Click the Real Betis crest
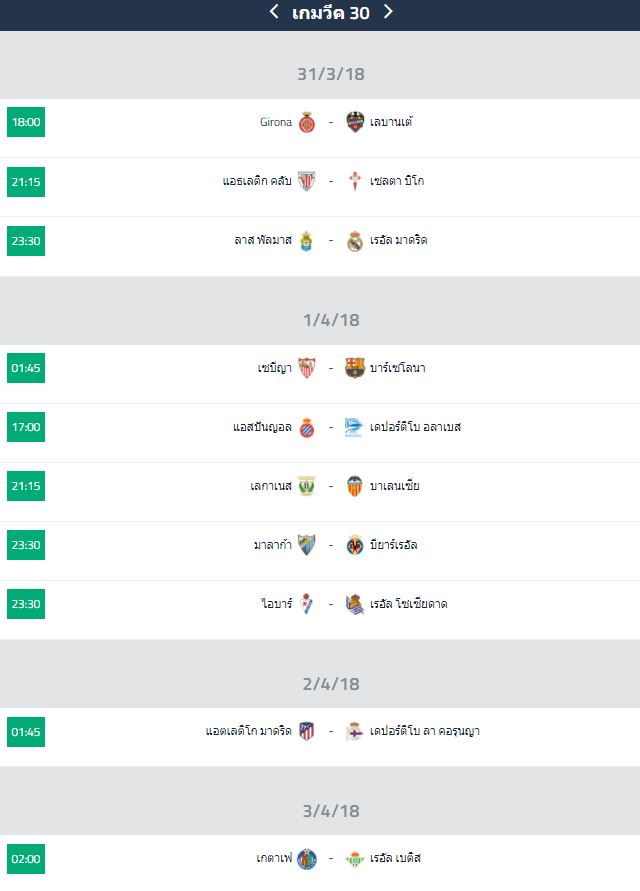The image size is (640, 891). point(355,858)
